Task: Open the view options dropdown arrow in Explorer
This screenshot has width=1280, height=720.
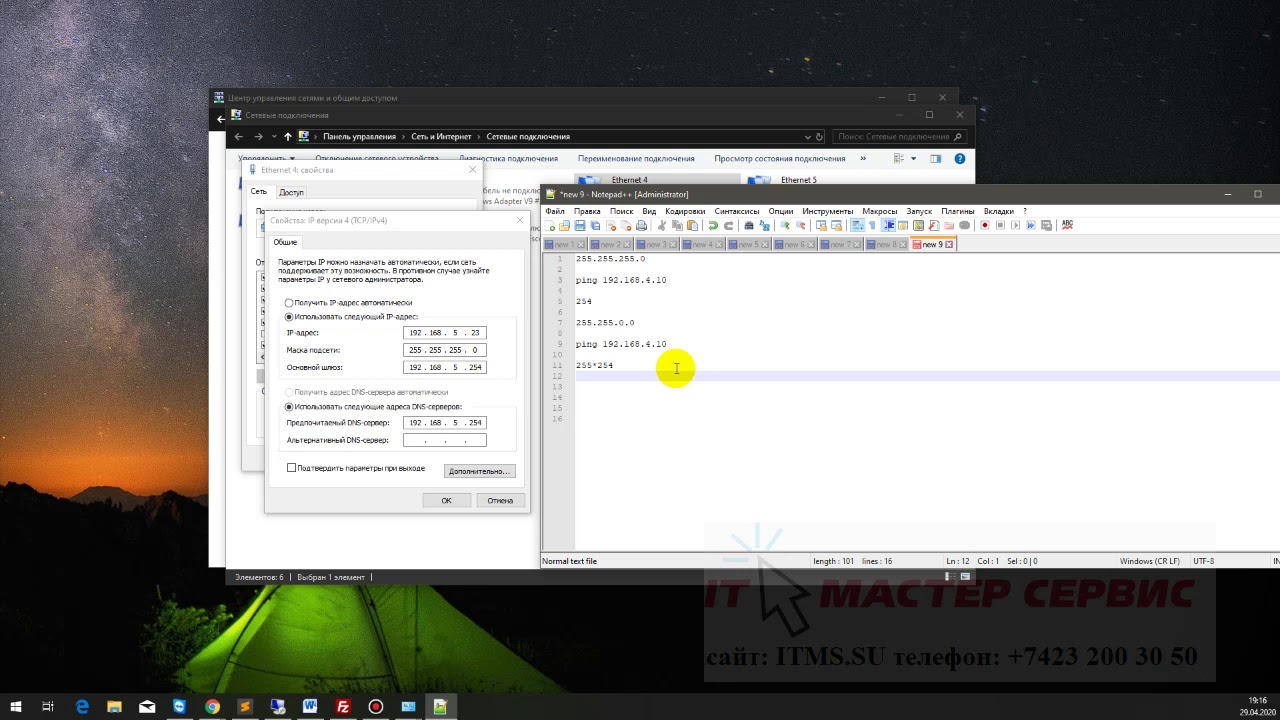Action: pyautogui.click(x=913, y=158)
